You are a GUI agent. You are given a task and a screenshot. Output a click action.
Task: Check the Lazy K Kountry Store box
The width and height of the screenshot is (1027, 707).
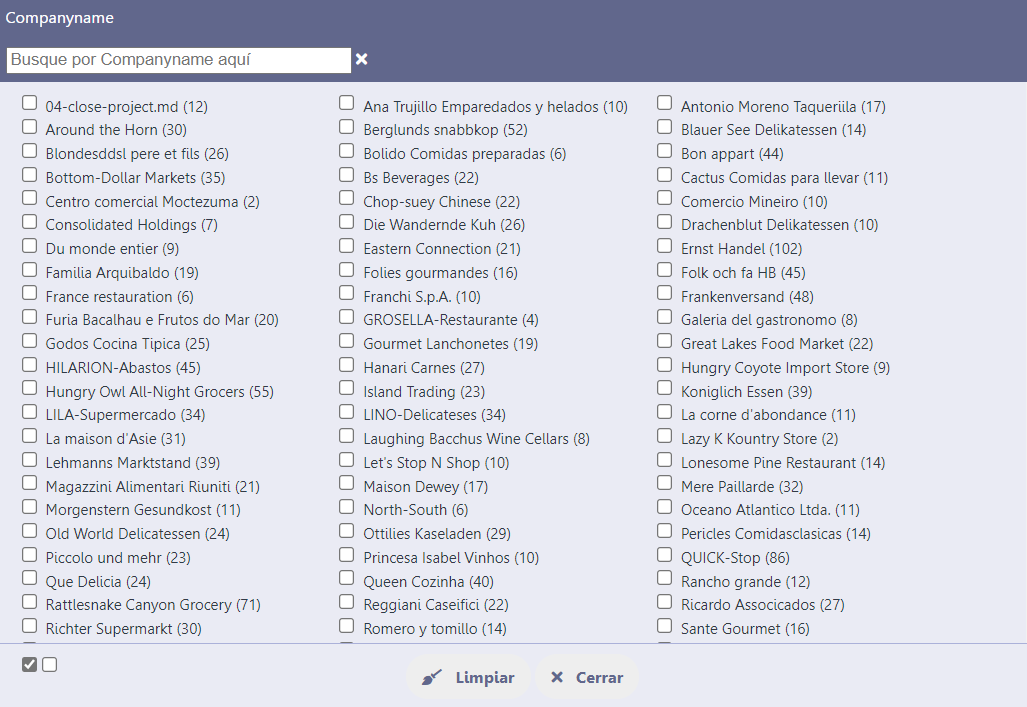pyautogui.click(x=665, y=436)
